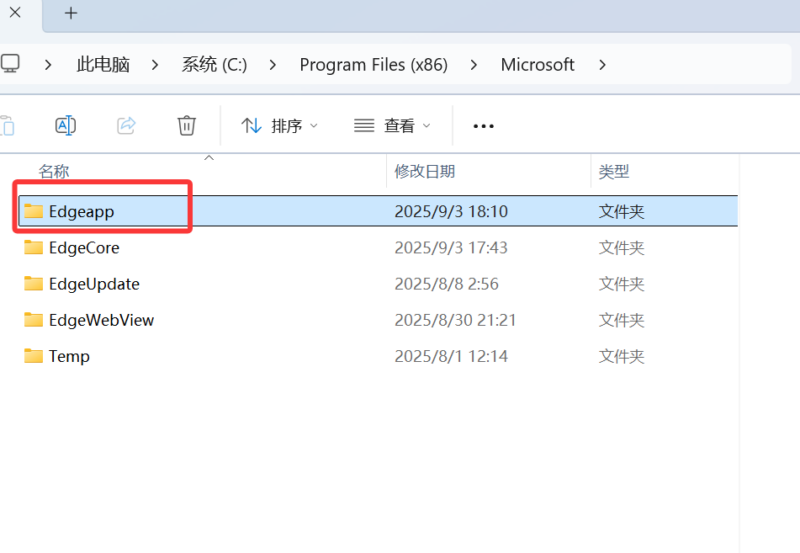Click date 2025/8/30 21:21
The image size is (800, 553).
tap(455, 320)
